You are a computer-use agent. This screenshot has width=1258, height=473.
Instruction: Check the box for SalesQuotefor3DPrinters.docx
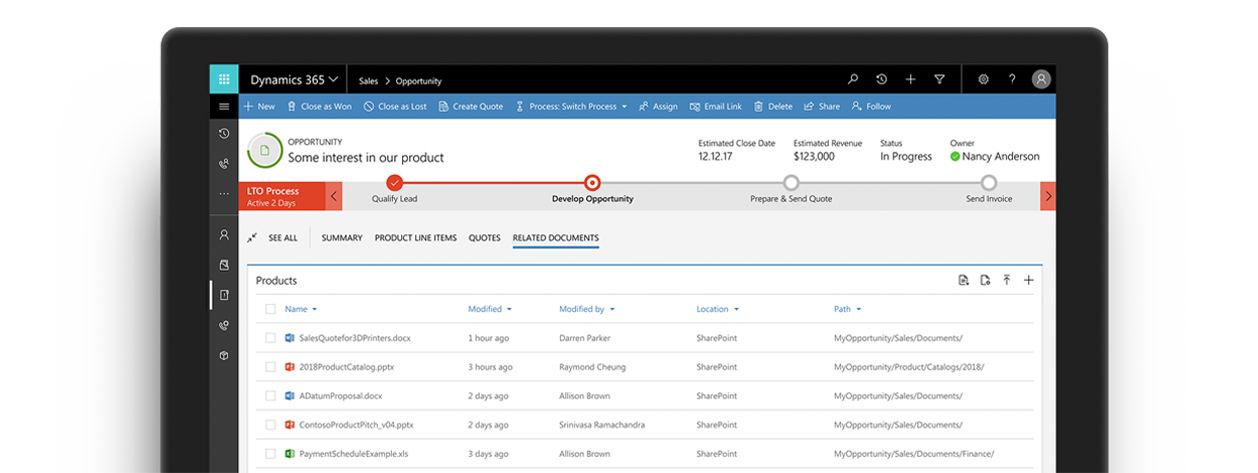coord(270,338)
